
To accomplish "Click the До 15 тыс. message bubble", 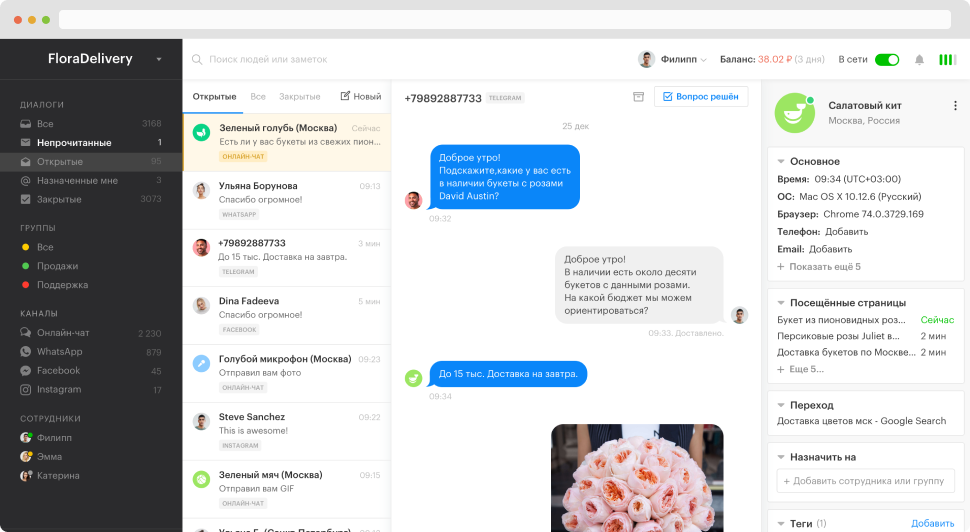I will tap(508, 374).
